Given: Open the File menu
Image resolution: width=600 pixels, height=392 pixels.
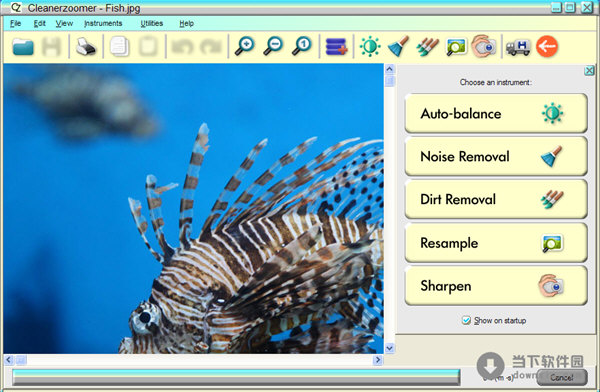Looking at the screenshot, I should (x=15, y=23).
